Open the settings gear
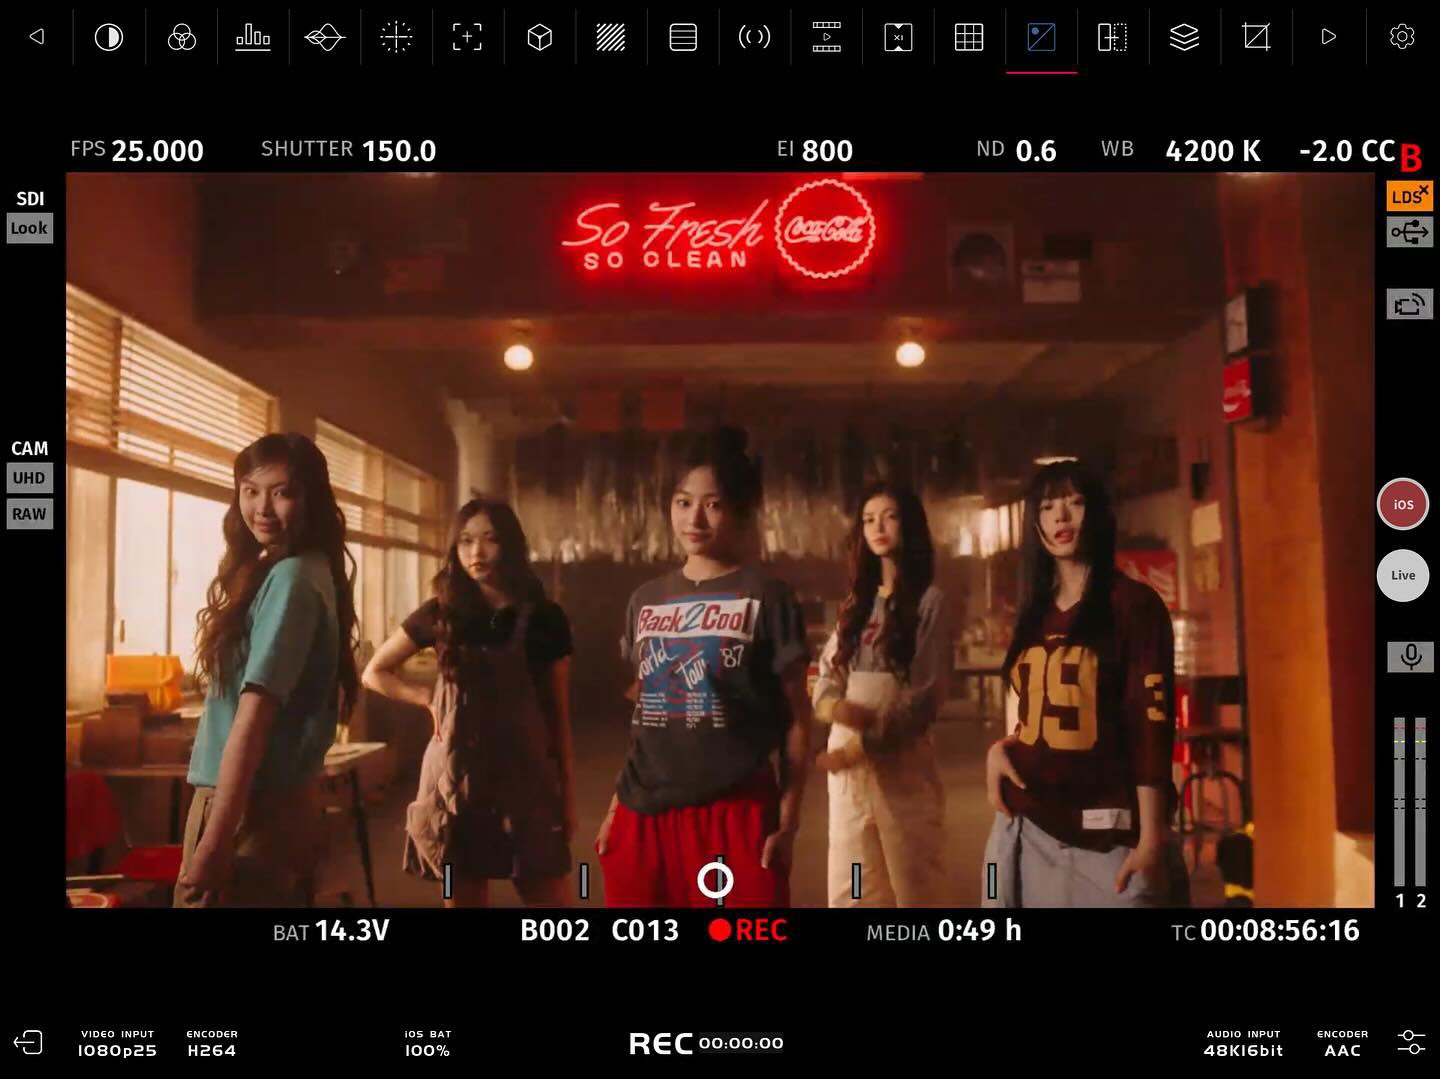Image resolution: width=1440 pixels, height=1079 pixels. 1402,37
